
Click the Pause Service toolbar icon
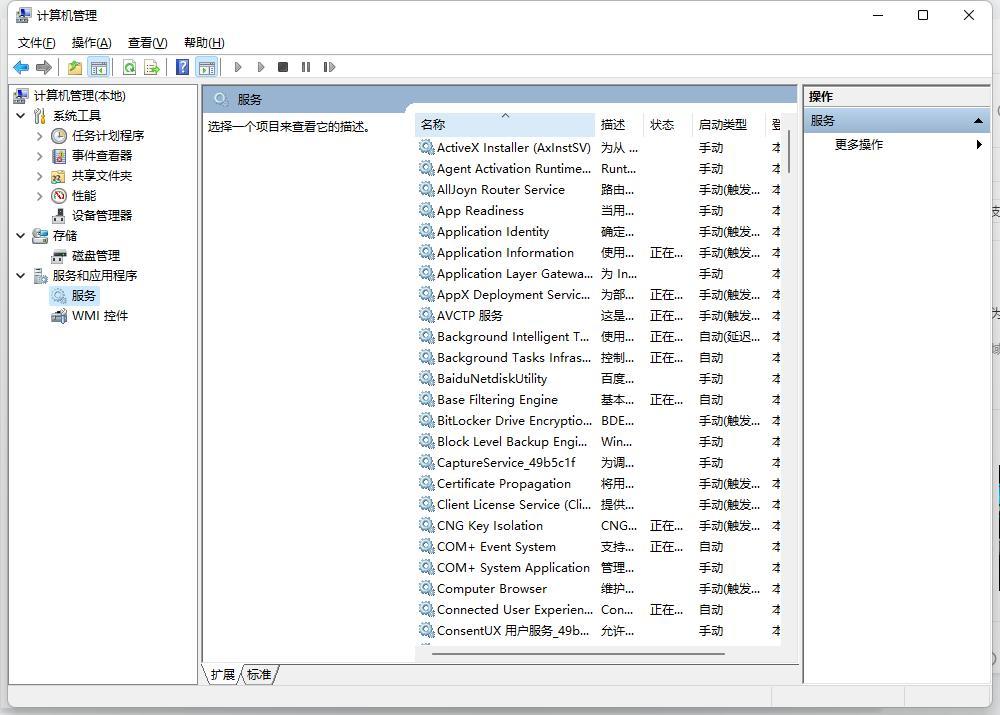pos(306,67)
